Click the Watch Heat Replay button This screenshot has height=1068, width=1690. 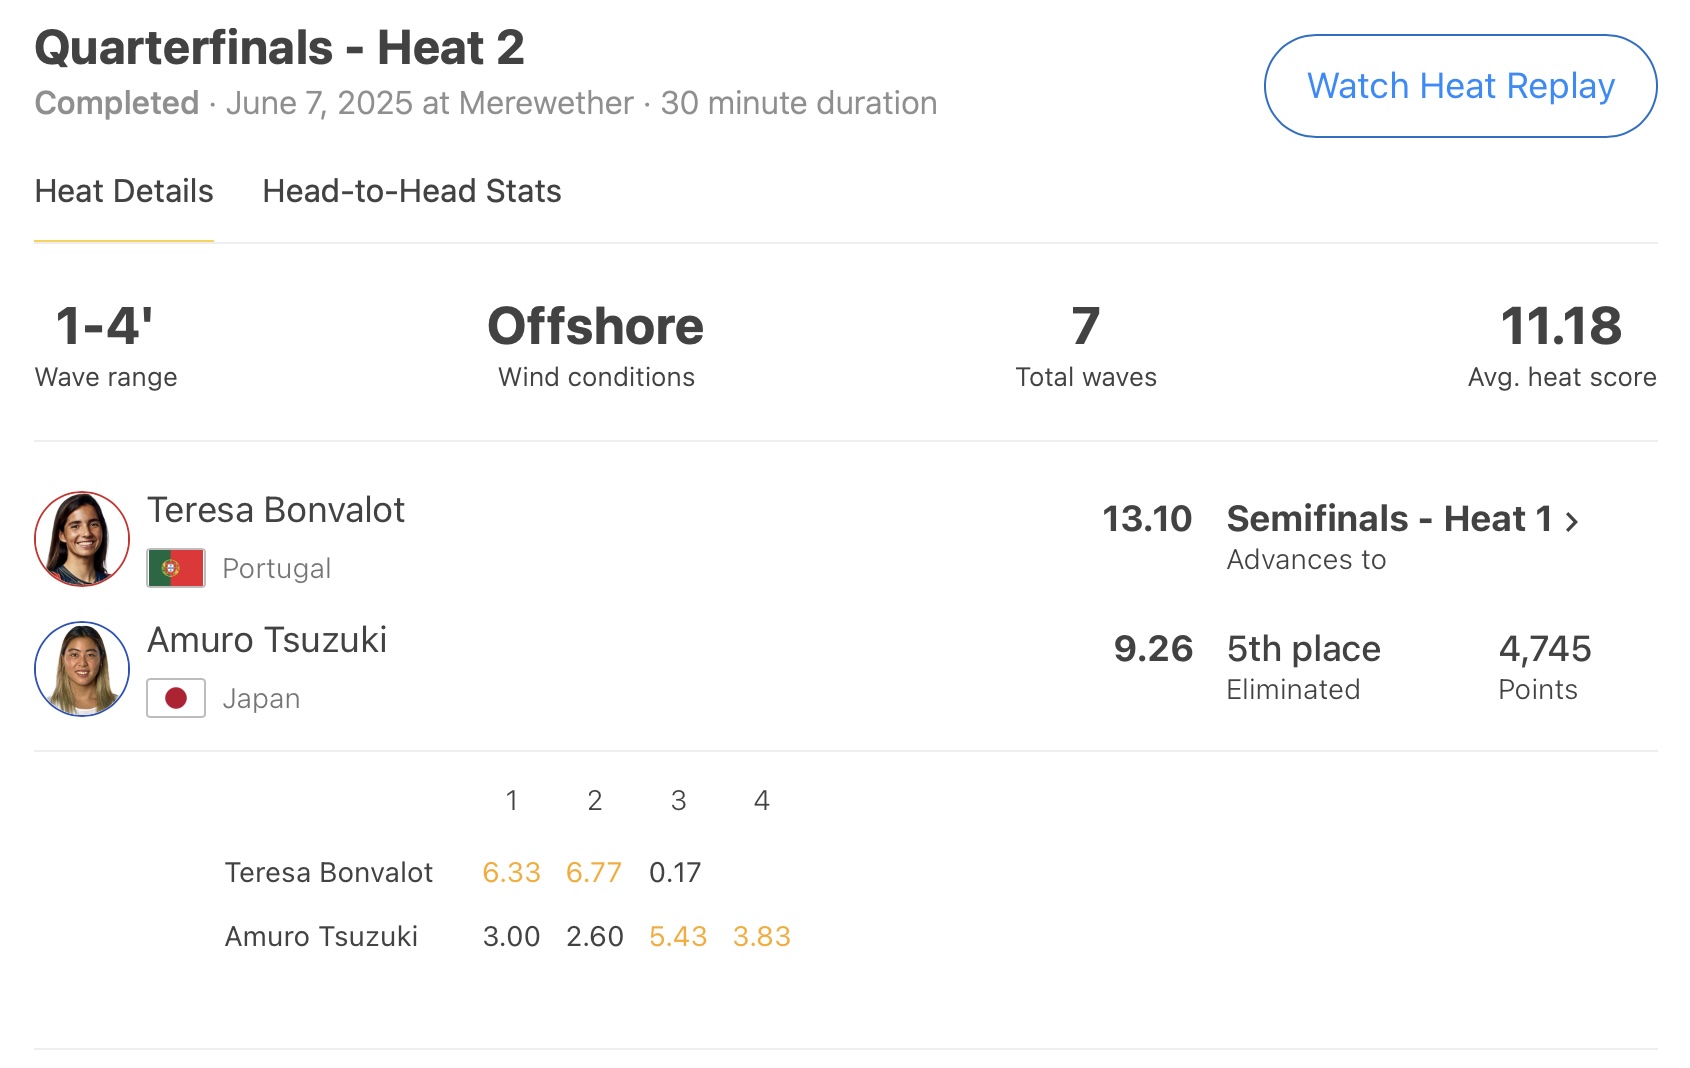pos(1460,86)
